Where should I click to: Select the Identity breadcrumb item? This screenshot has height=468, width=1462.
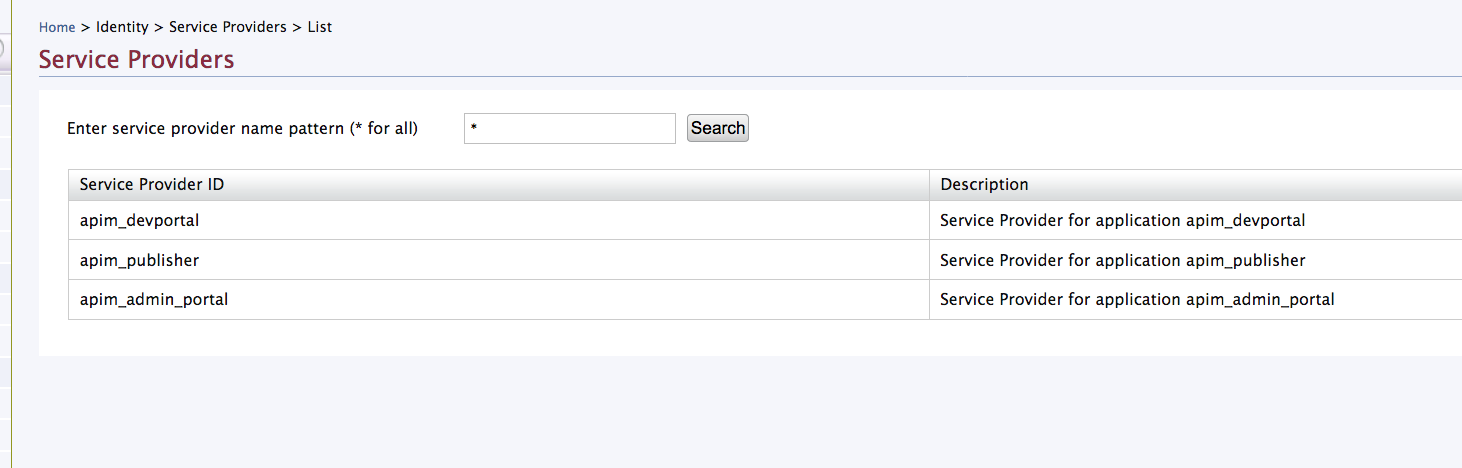(x=122, y=27)
